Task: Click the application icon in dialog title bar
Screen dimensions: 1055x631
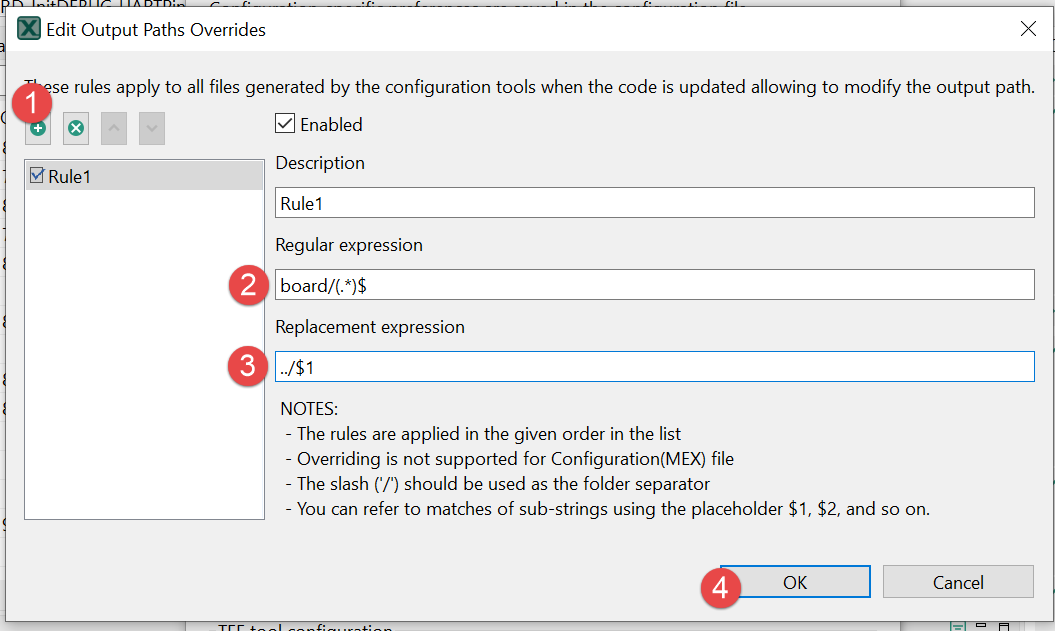Action: pos(29,29)
